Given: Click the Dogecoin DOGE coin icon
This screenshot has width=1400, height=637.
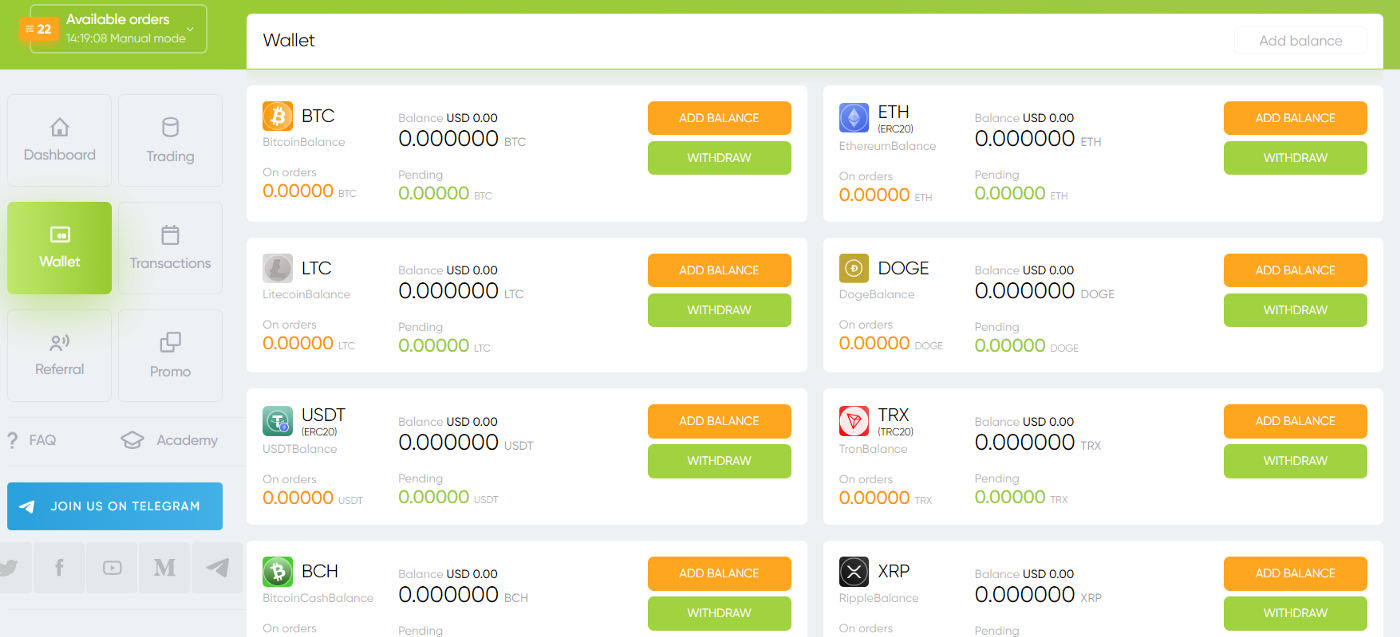Looking at the screenshot, I should [x=854, y=268].
